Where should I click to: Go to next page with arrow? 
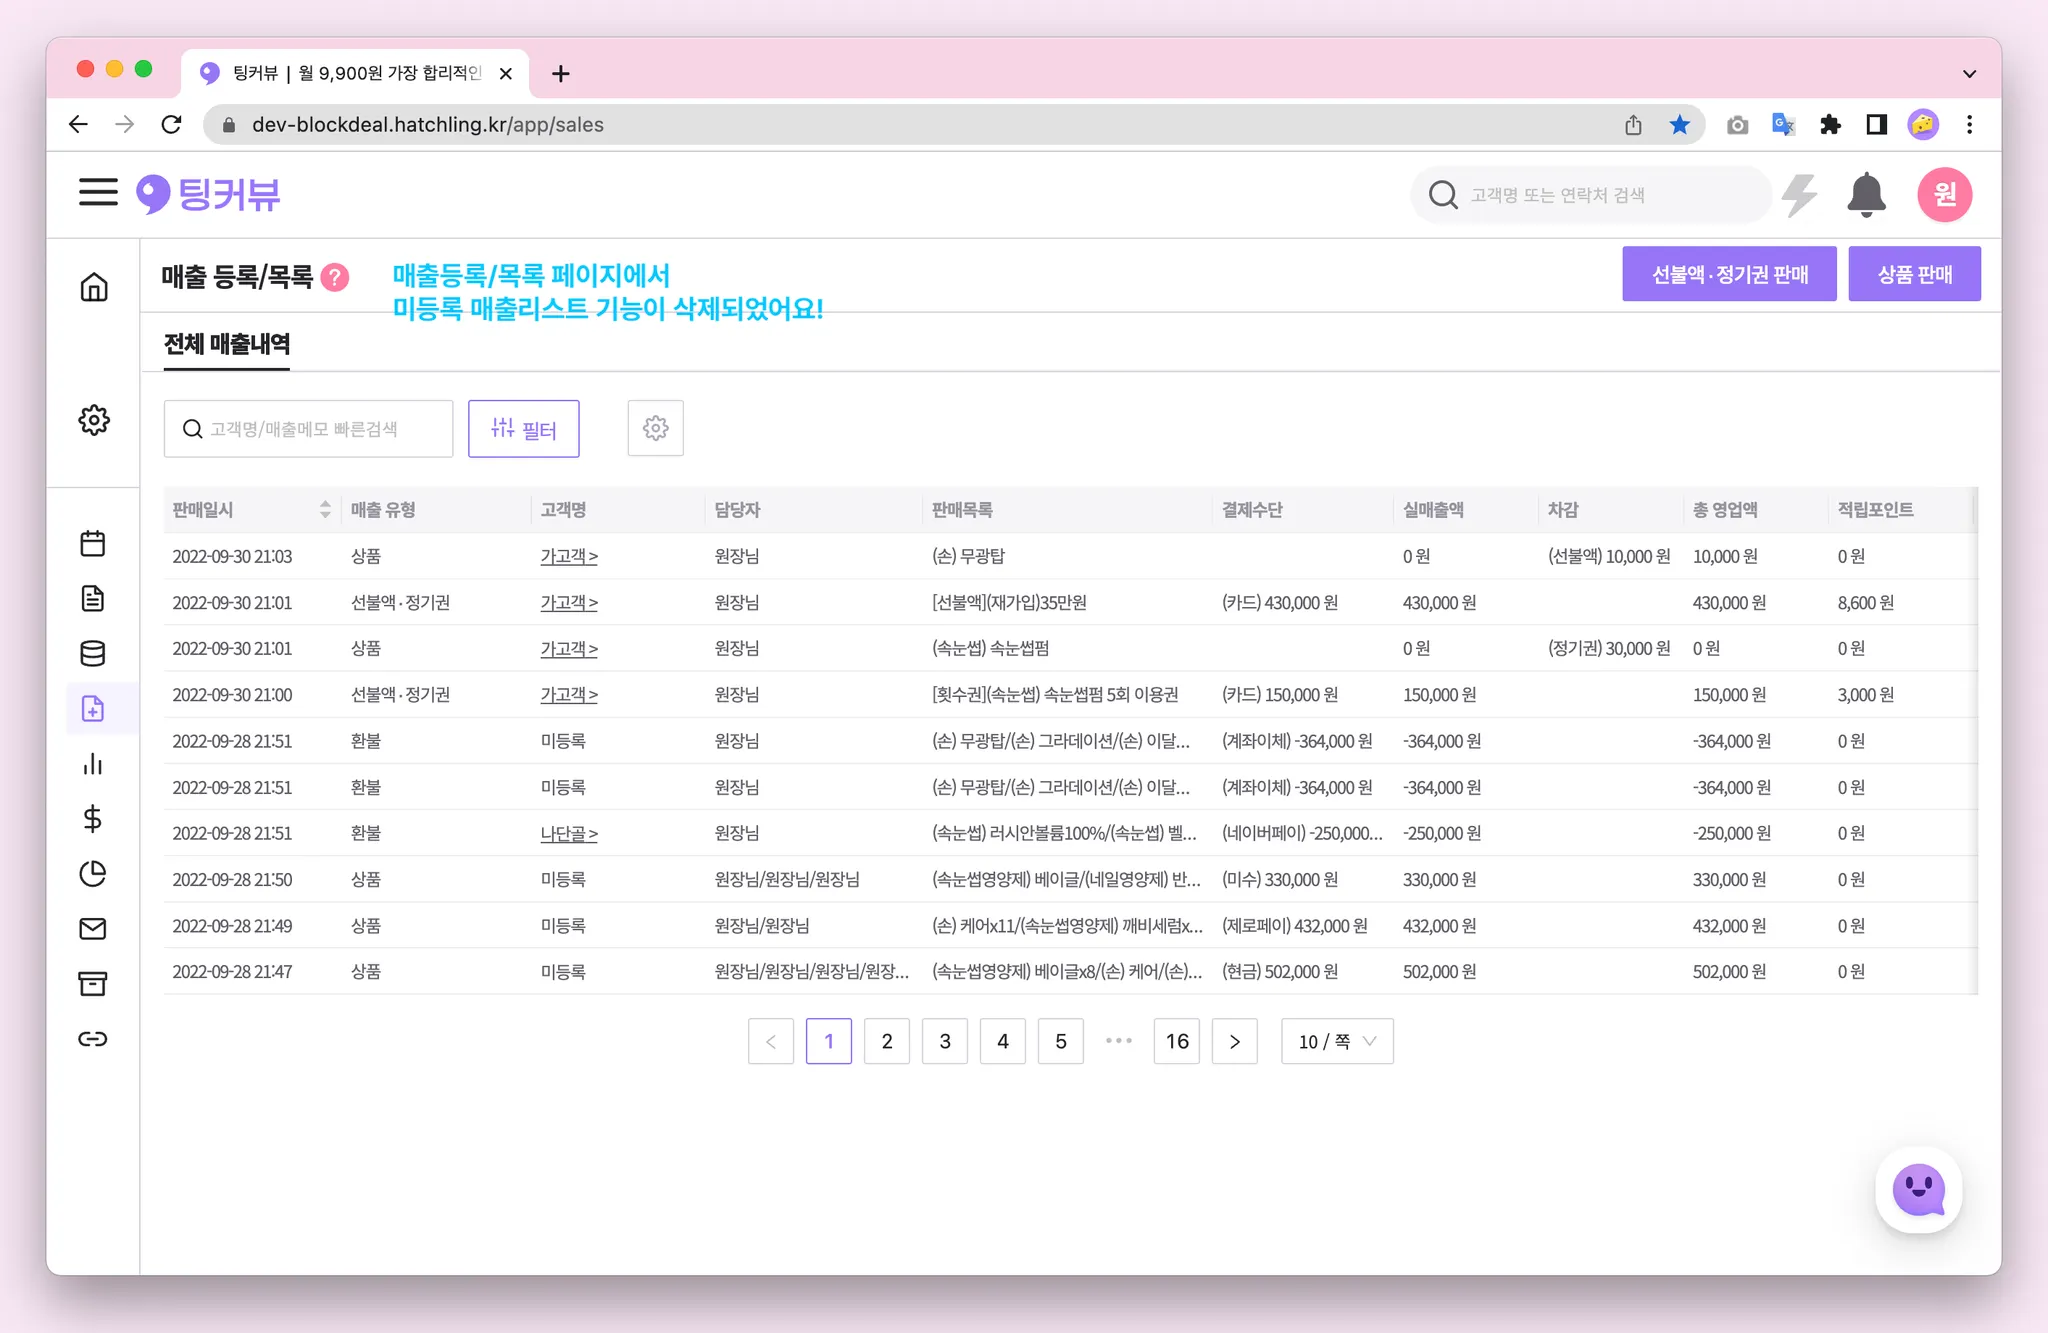click(1235, 1041)
